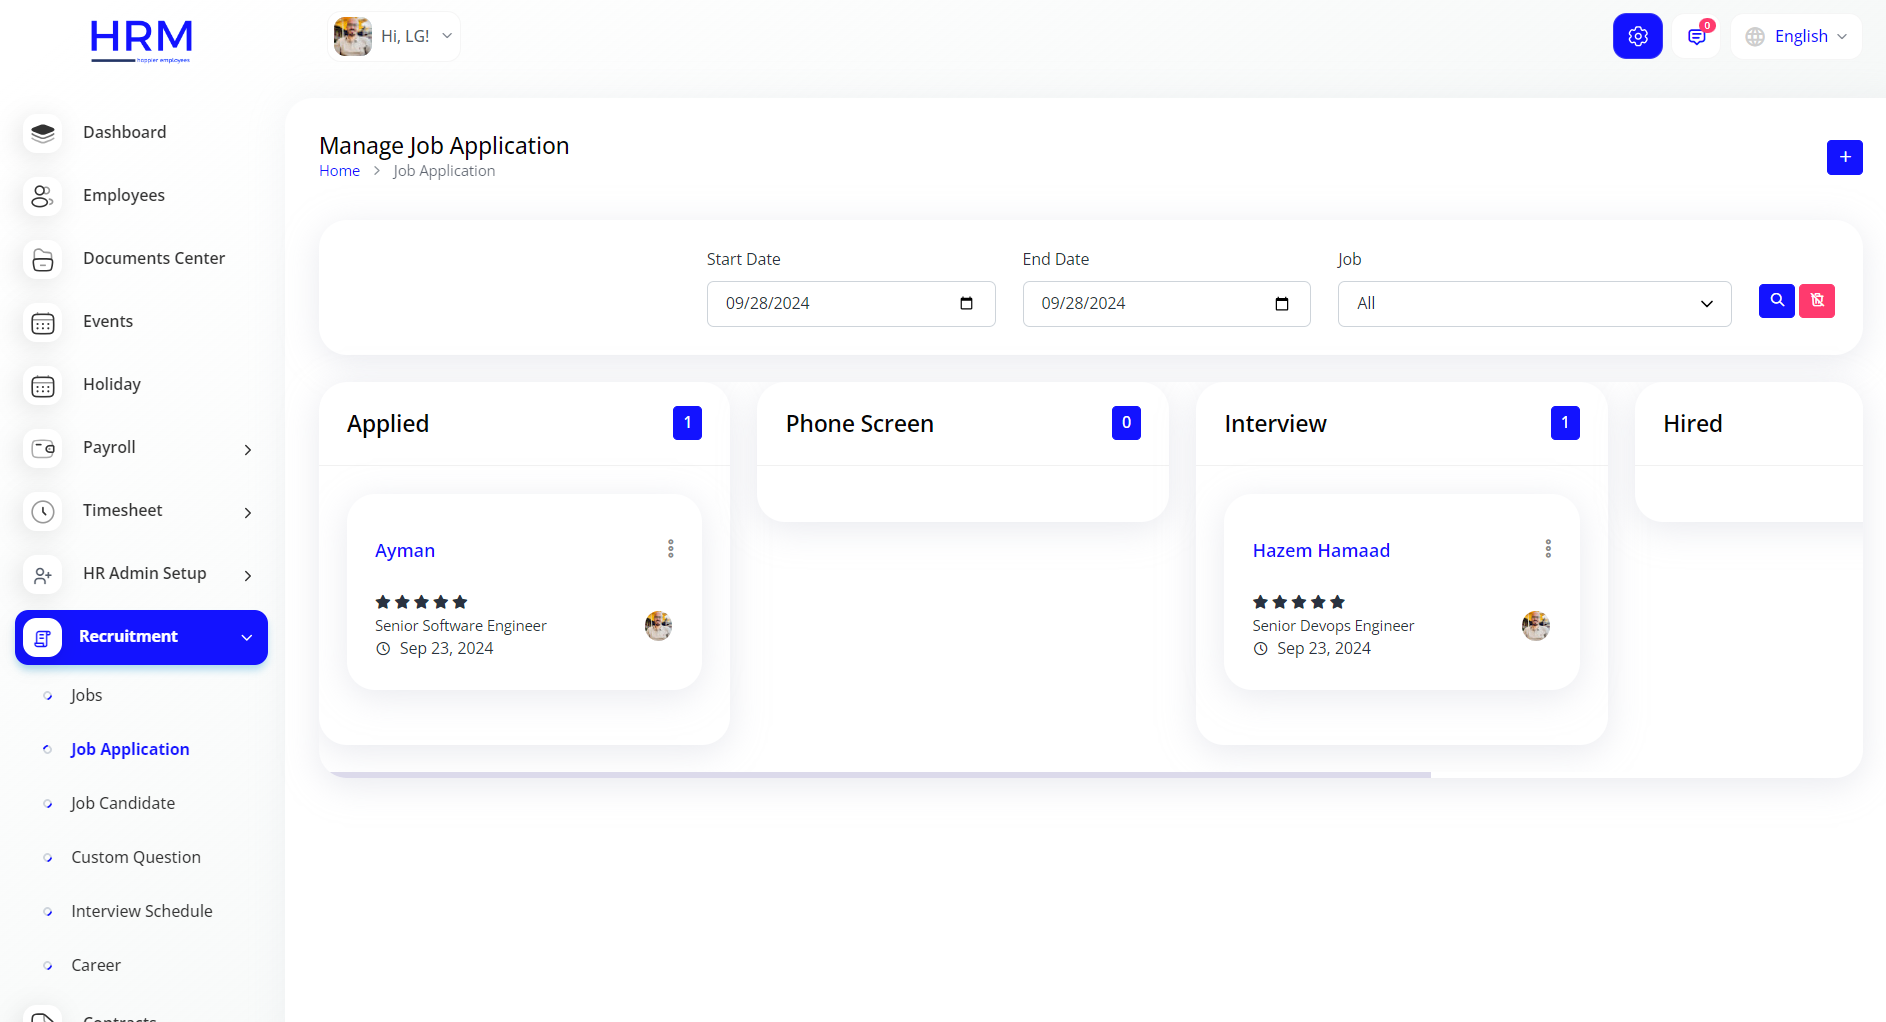Open the settings gear icon in header

click(x=1637, y=36)
